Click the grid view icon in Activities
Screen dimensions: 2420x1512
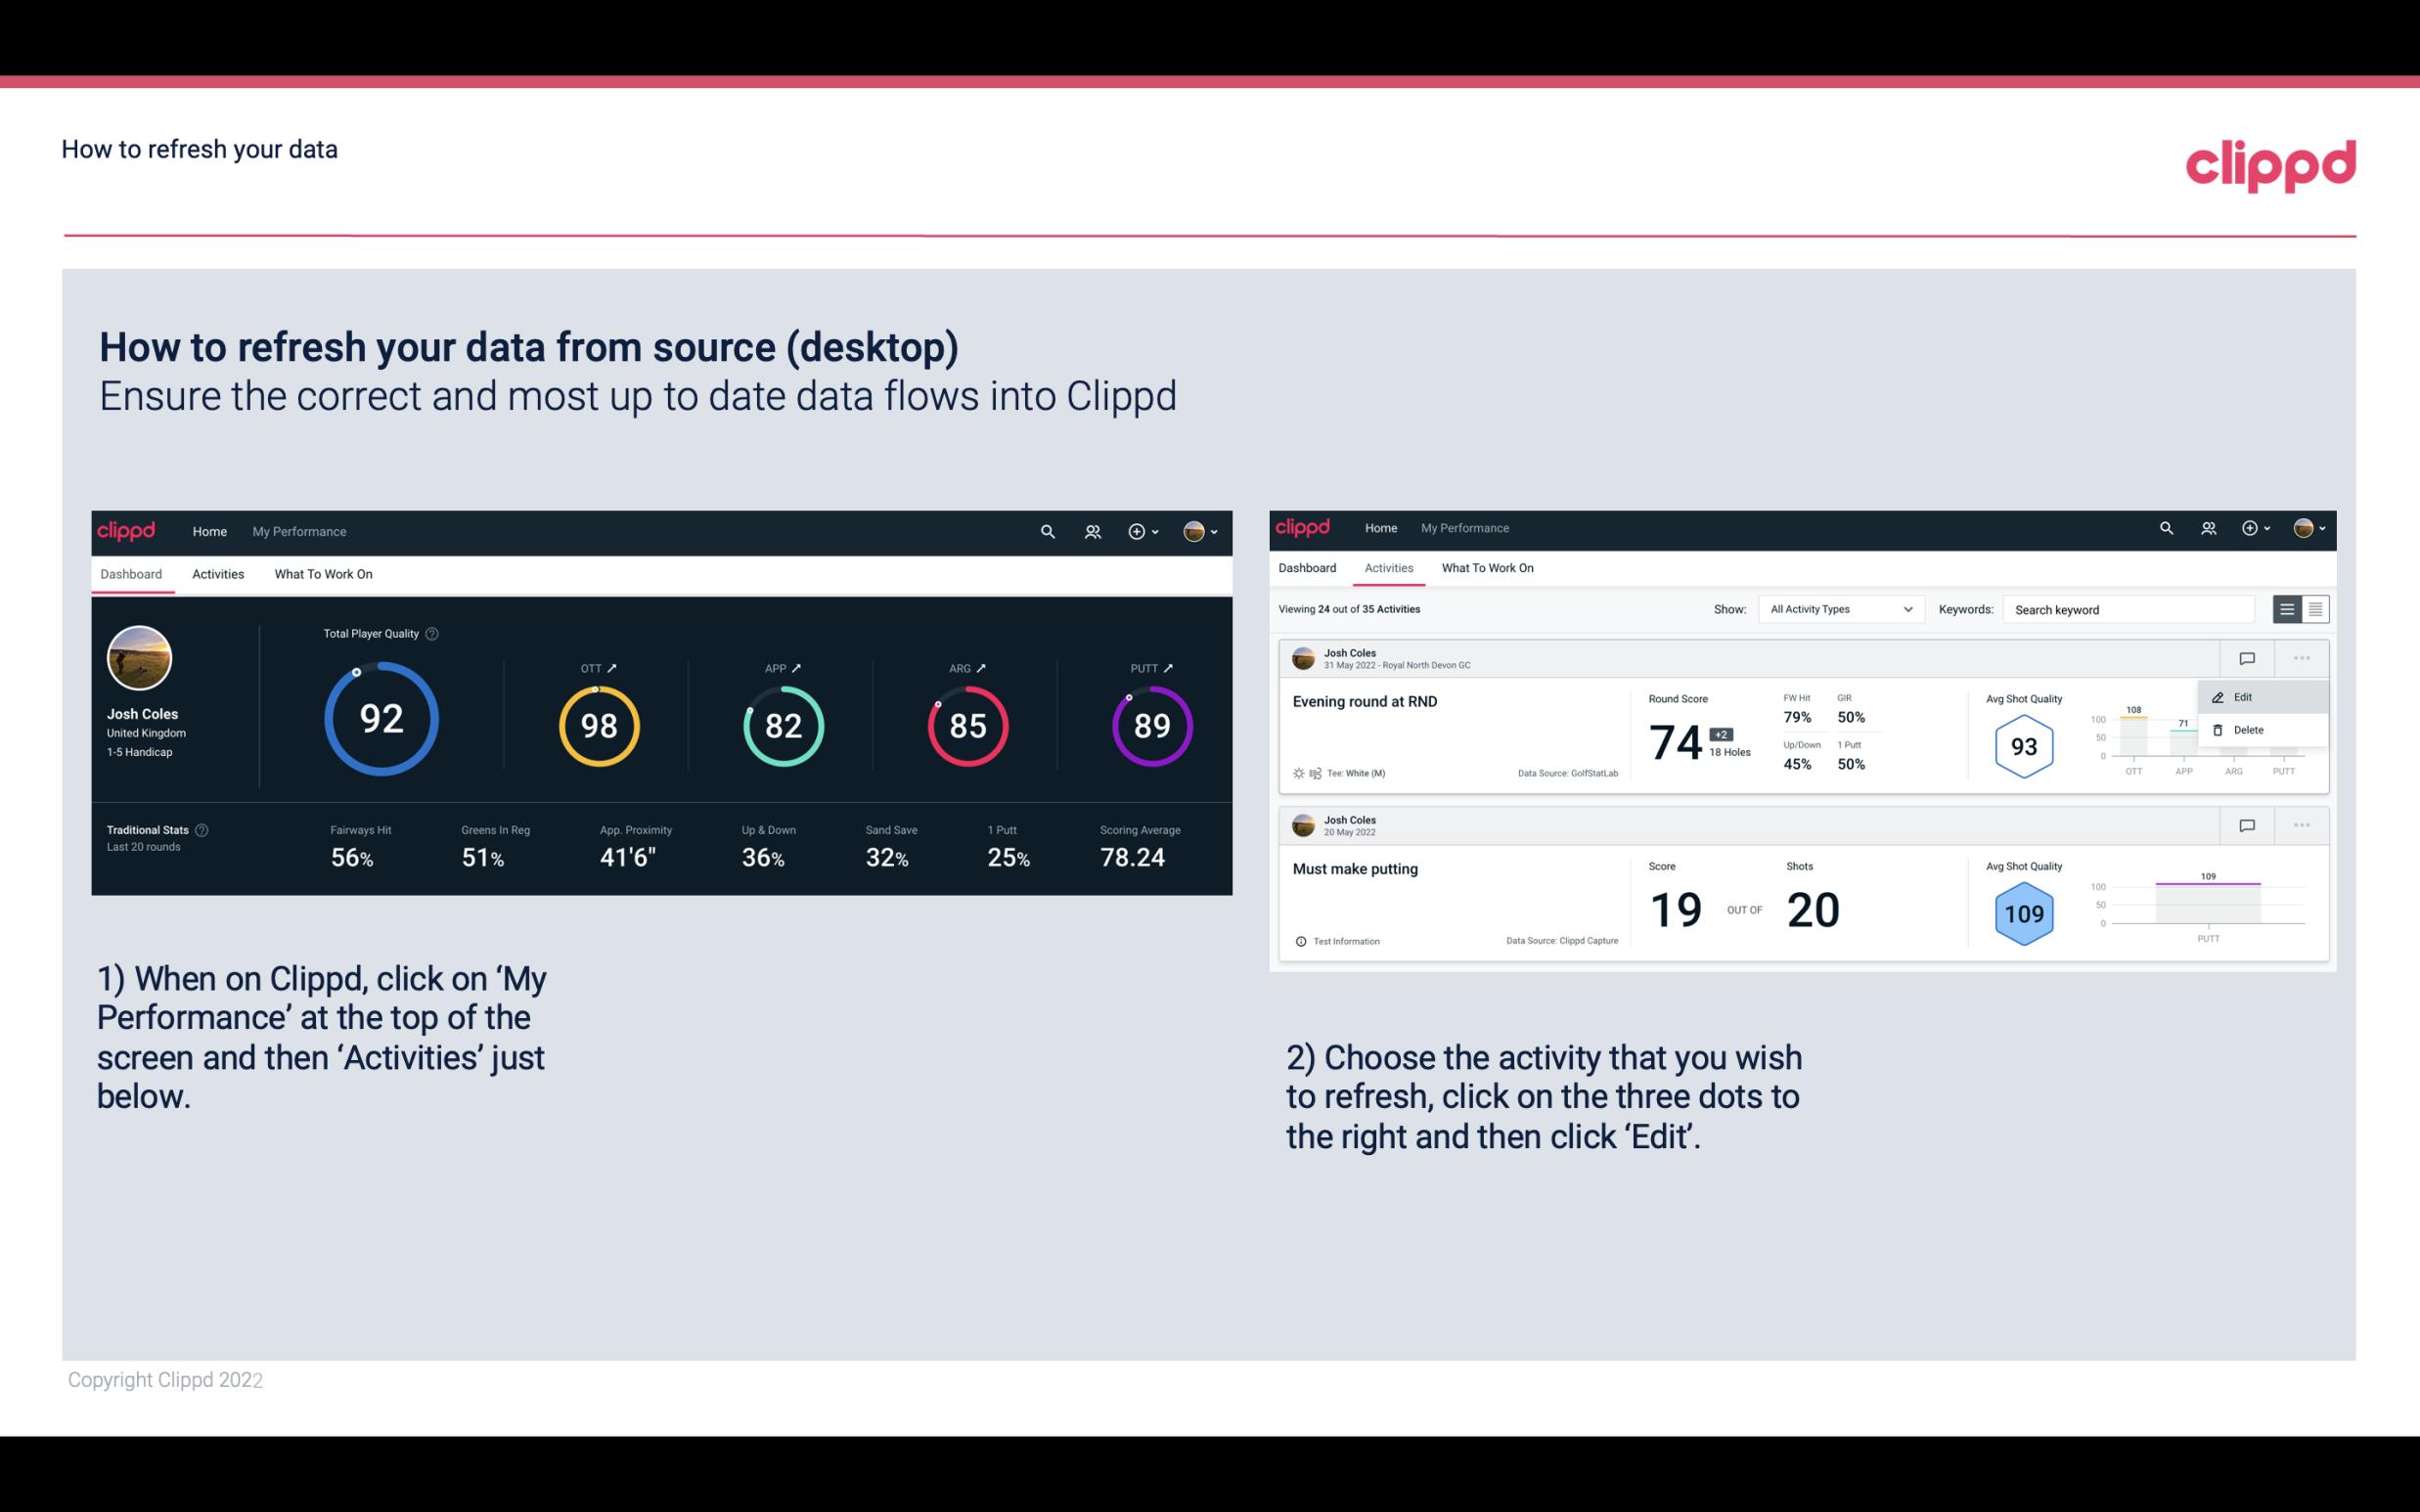[x=2315, y=608]
